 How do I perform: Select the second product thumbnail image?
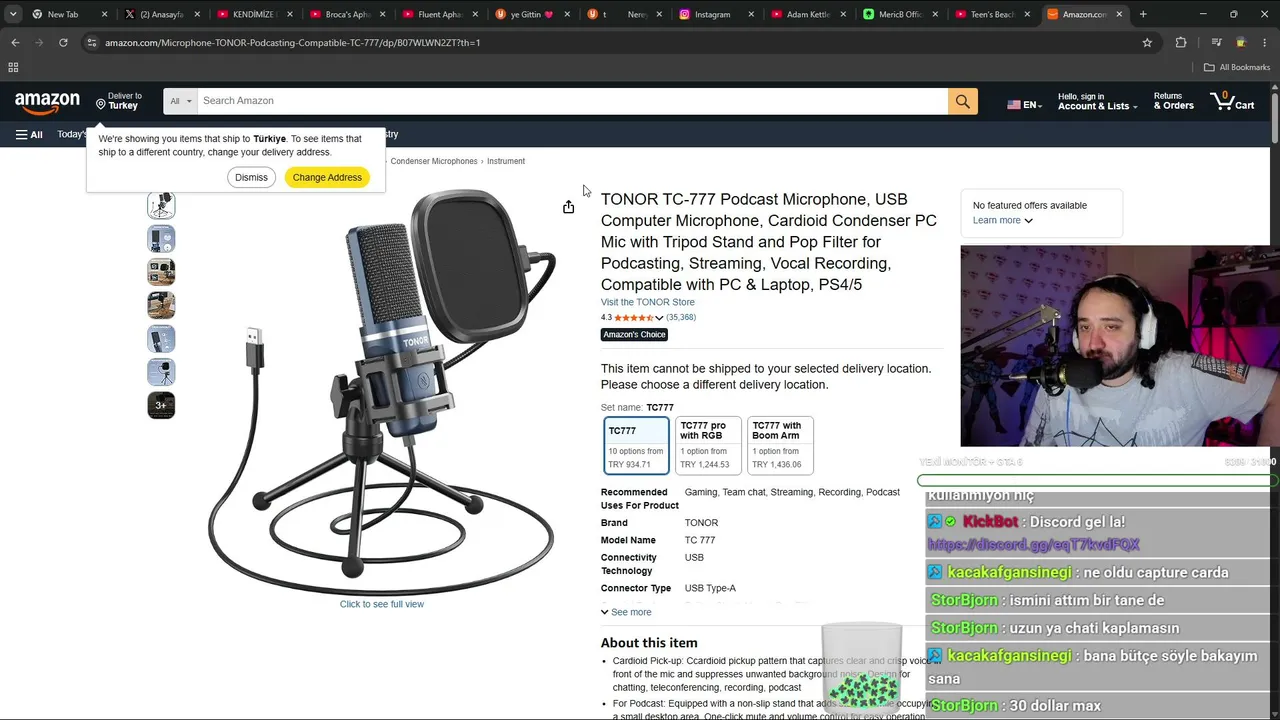161,238
